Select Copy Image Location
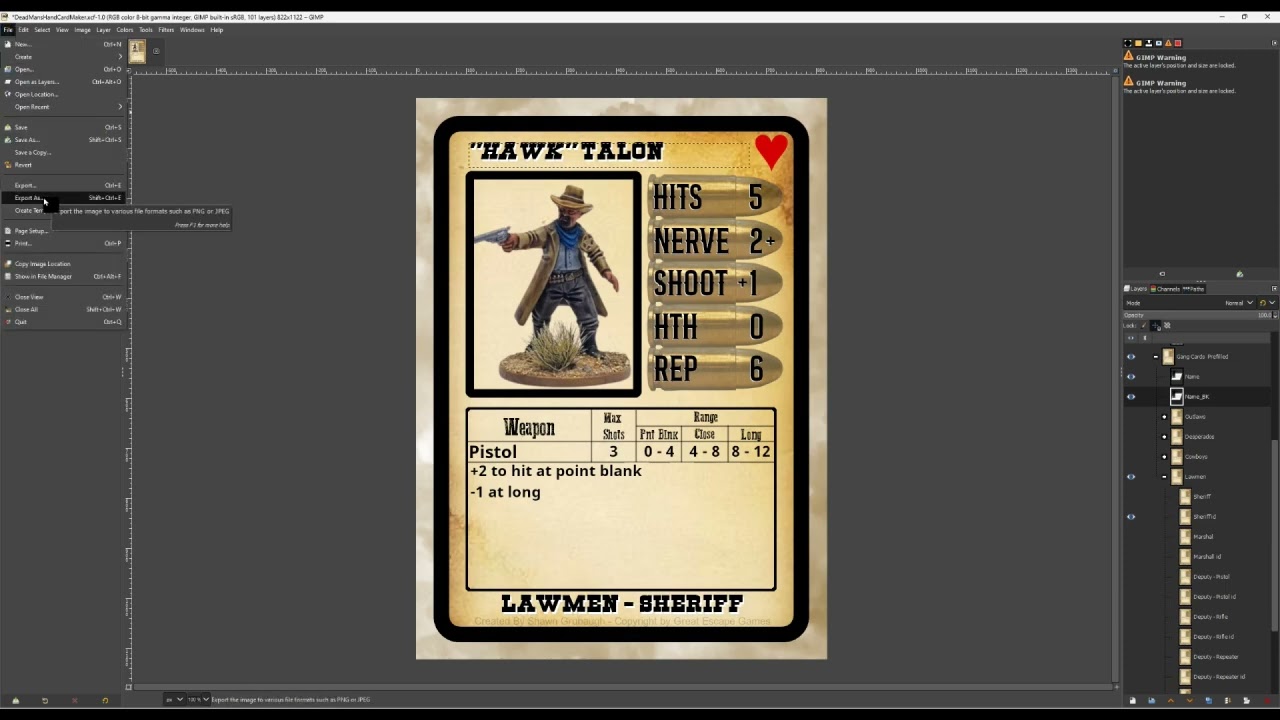 64,264
